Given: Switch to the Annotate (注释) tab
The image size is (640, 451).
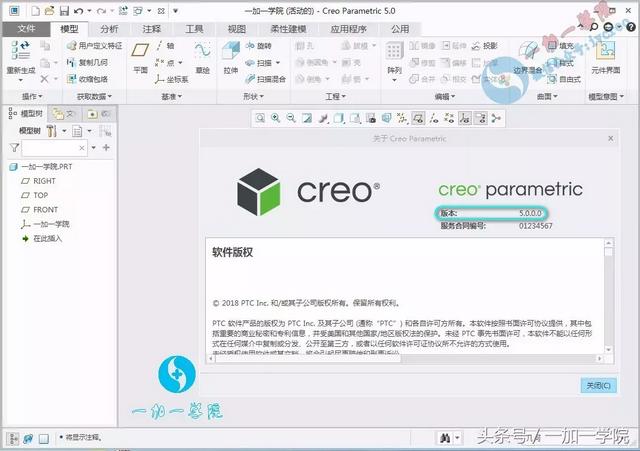Looking at the screenshot, I should 151,29.
